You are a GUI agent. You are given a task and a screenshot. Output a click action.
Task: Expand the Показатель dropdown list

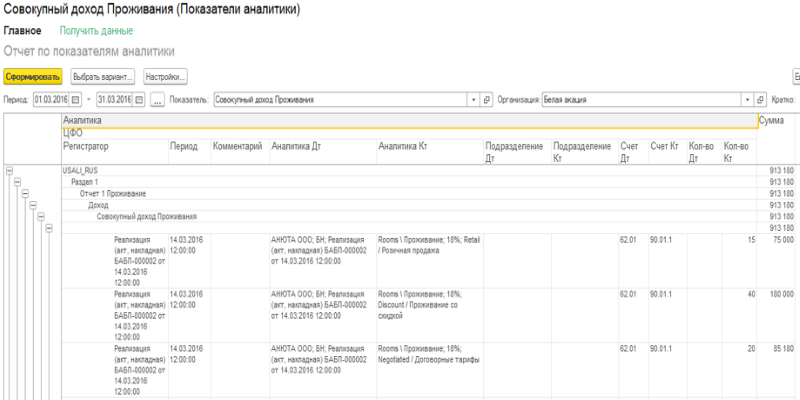(x=474, y=100)
